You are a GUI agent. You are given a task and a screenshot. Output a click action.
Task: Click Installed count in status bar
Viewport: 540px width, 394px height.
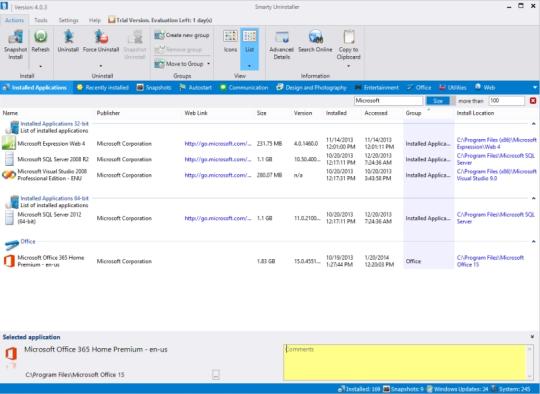(359, 389)
